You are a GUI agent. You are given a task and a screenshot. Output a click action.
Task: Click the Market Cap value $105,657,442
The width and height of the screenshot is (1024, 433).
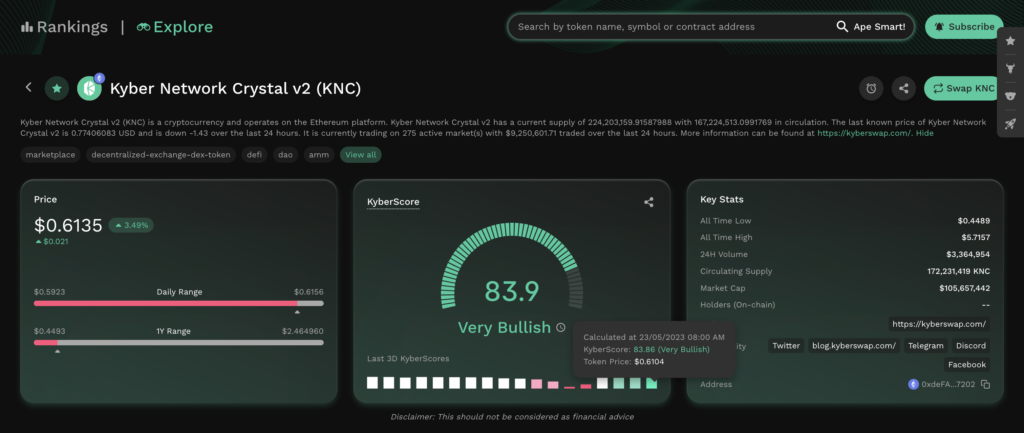point(965,288)
